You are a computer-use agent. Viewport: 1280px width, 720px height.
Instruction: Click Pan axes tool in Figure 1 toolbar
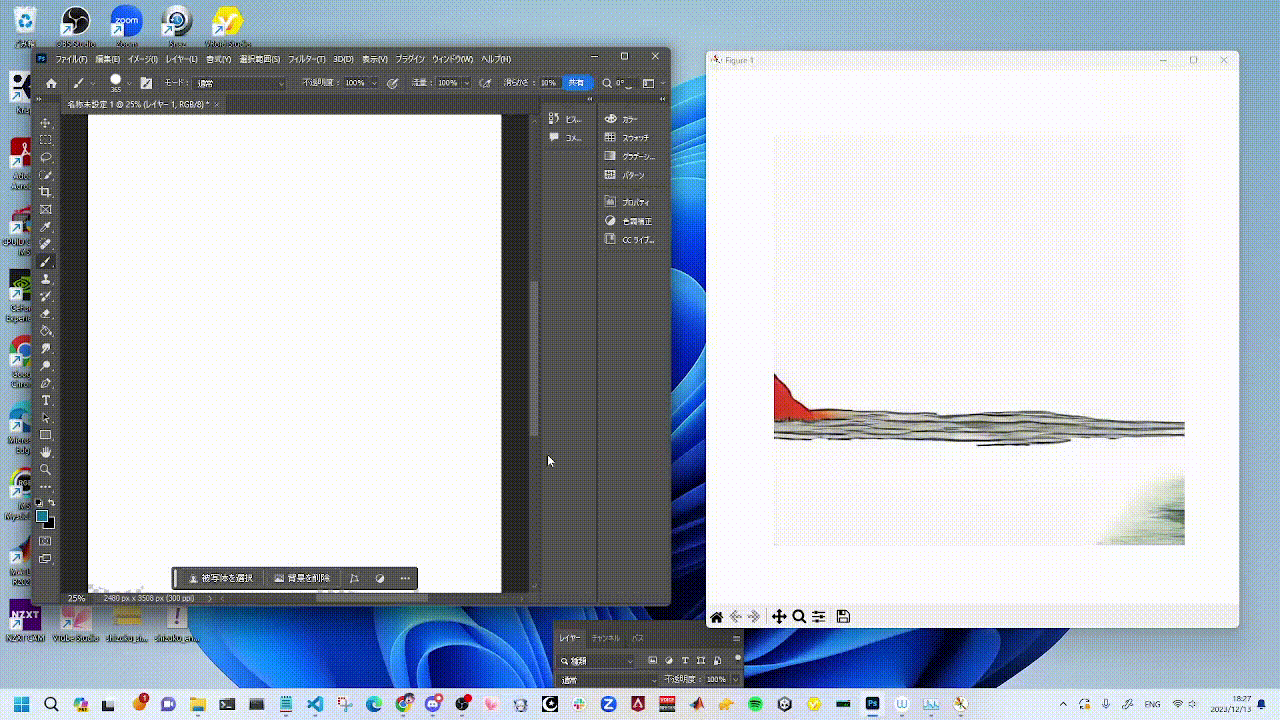point(779,617)
